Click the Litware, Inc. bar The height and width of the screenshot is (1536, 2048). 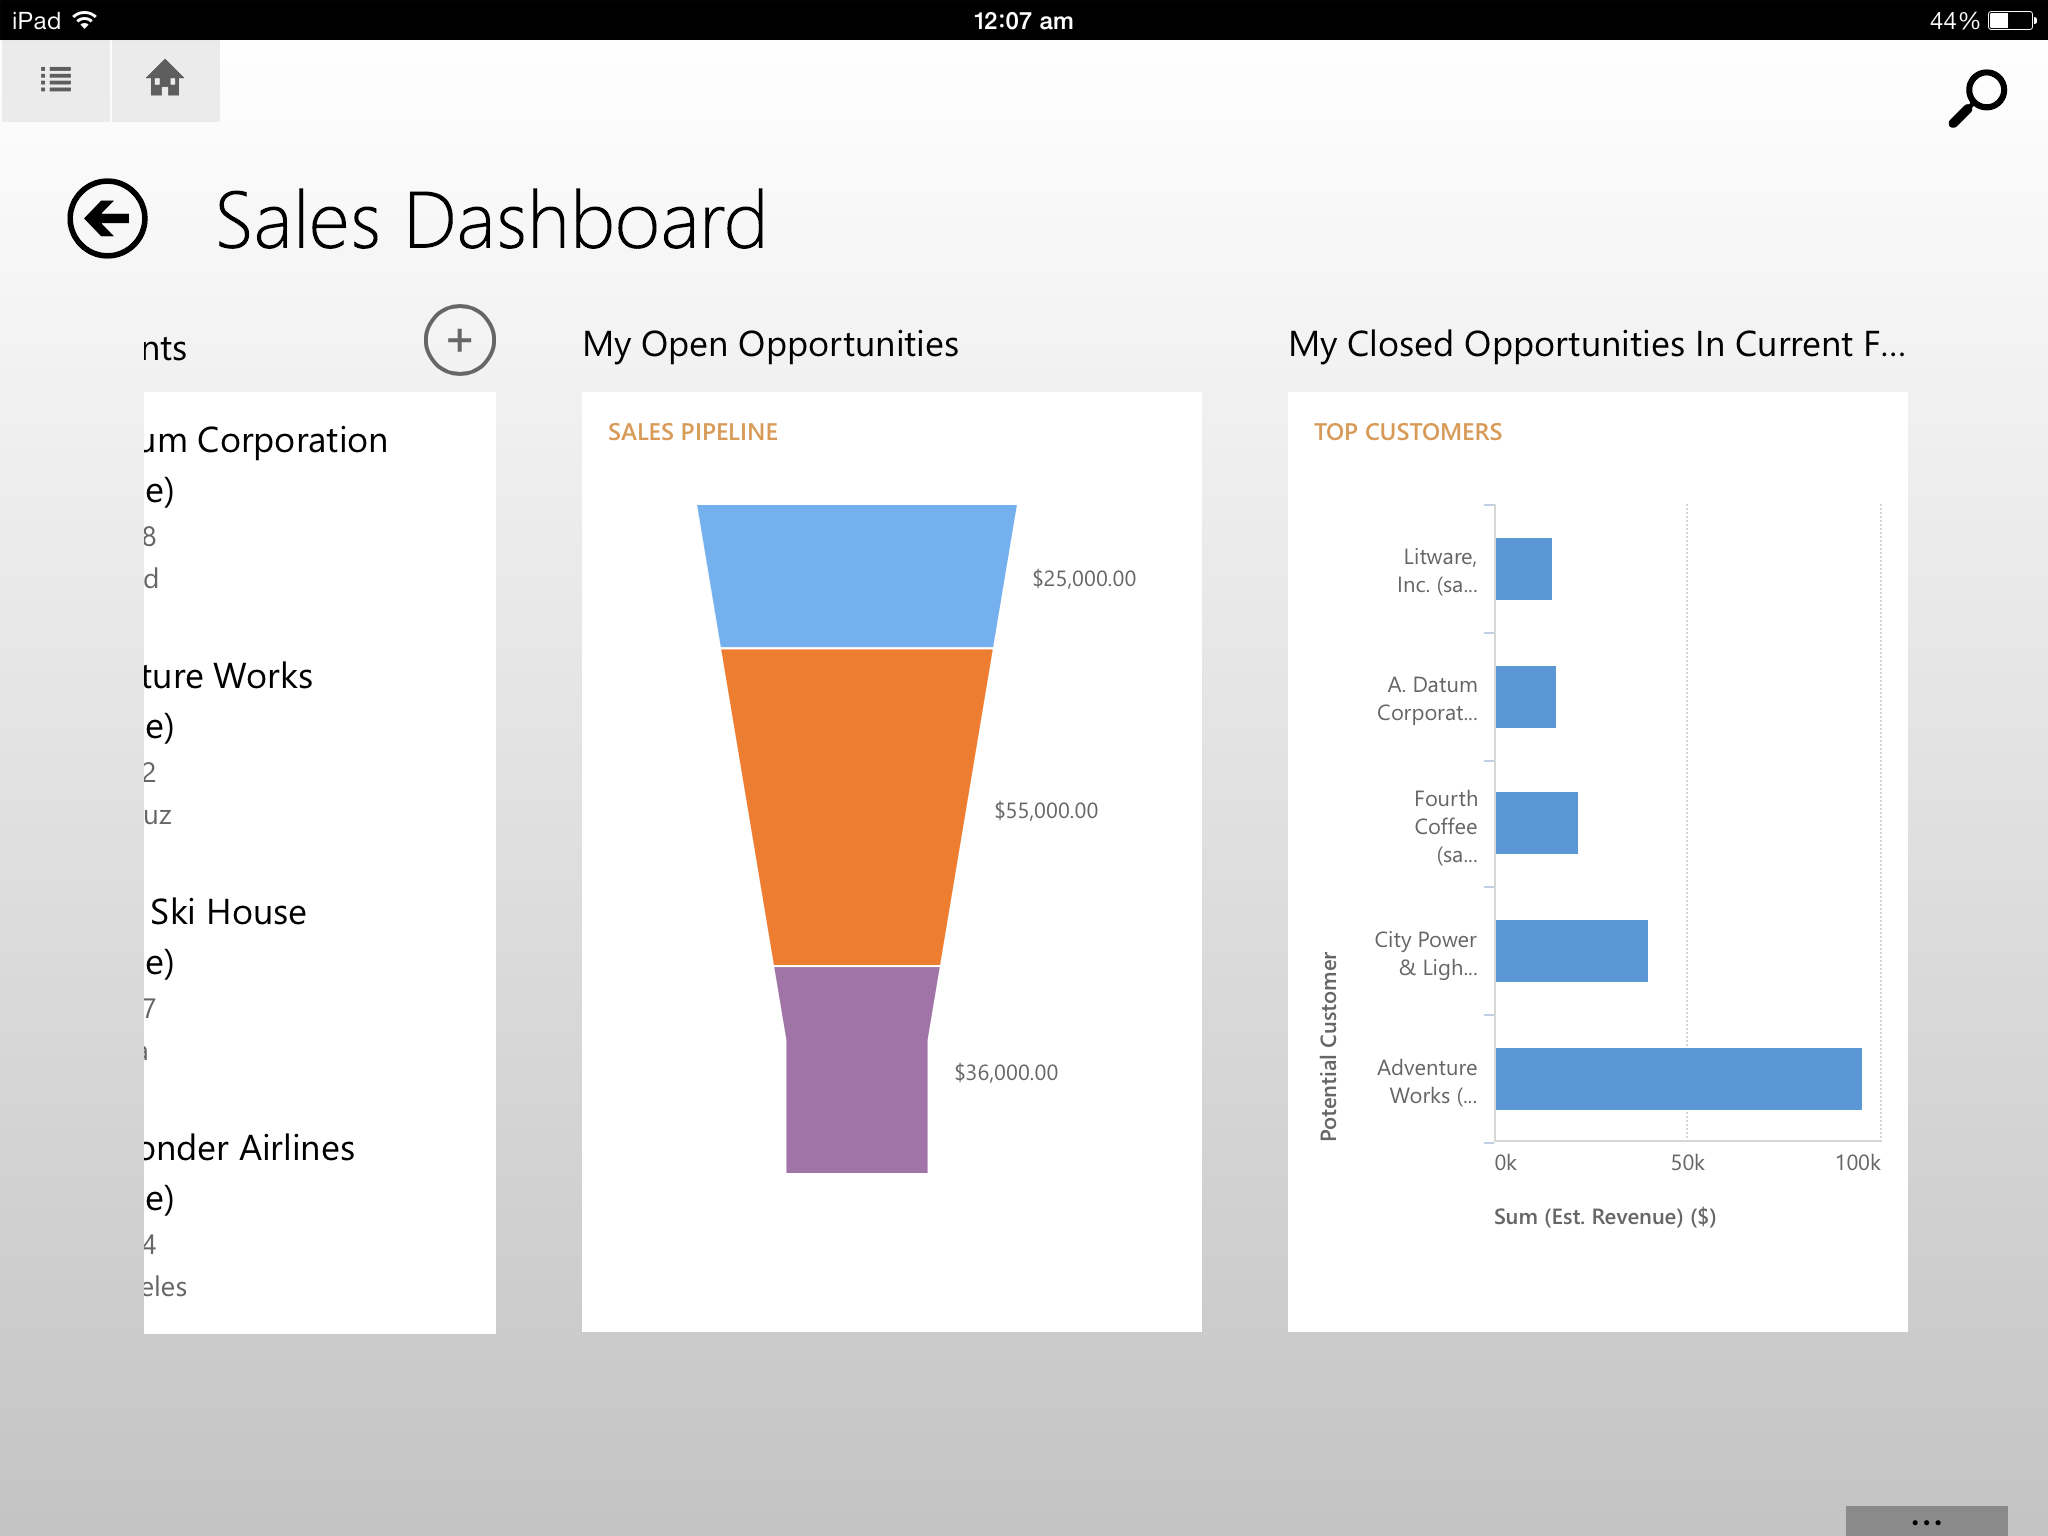click(x=1523, y=569)
